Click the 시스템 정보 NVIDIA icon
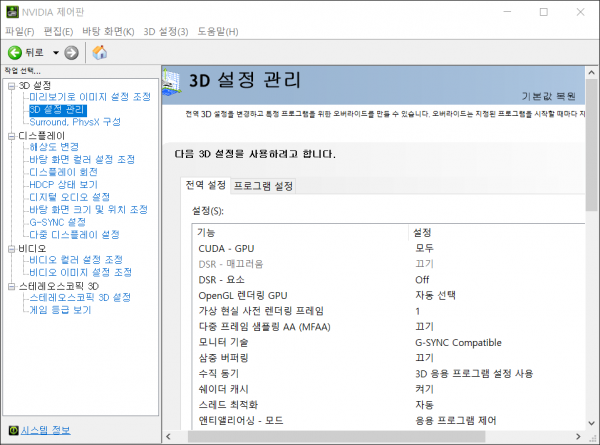Viewport: 600px width, 445px height. coord(13,430)
